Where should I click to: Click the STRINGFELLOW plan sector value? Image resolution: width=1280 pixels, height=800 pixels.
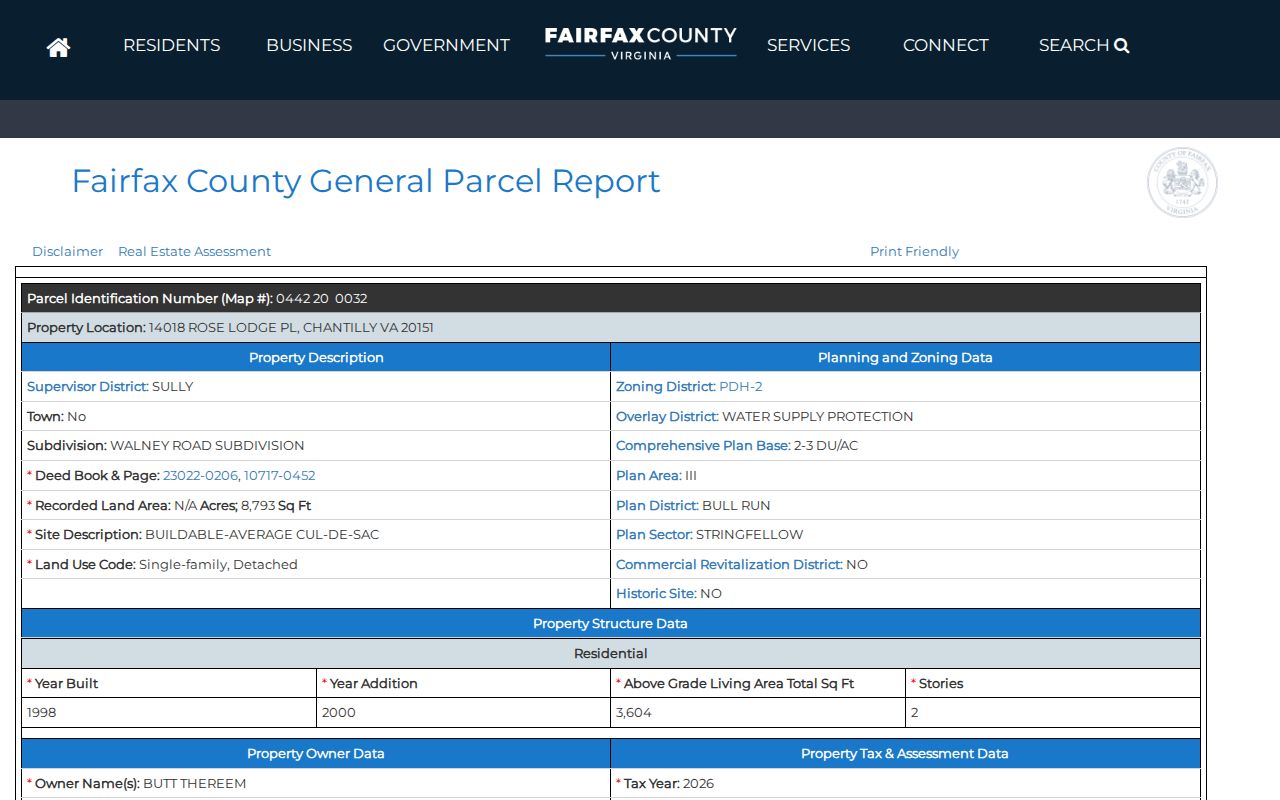click(x=749, y=535)
